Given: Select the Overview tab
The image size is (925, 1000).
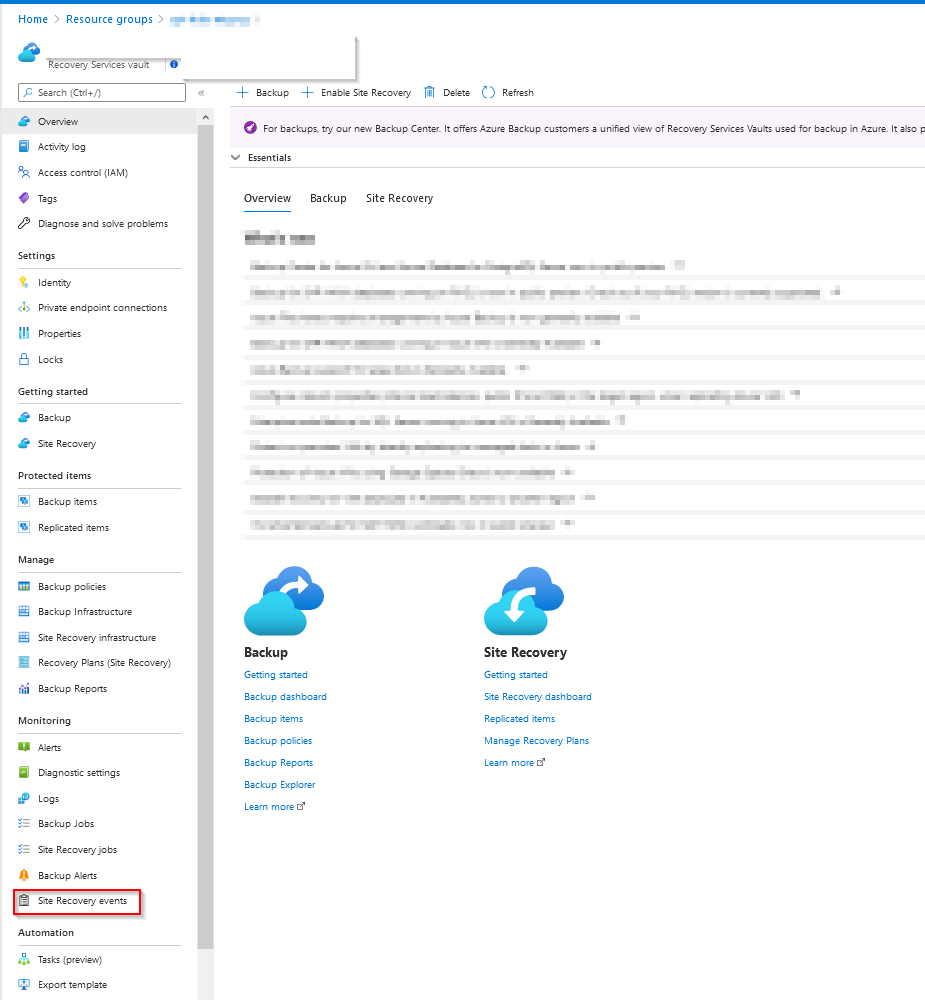Looking at the screenshot, I should tap(267, 198).
